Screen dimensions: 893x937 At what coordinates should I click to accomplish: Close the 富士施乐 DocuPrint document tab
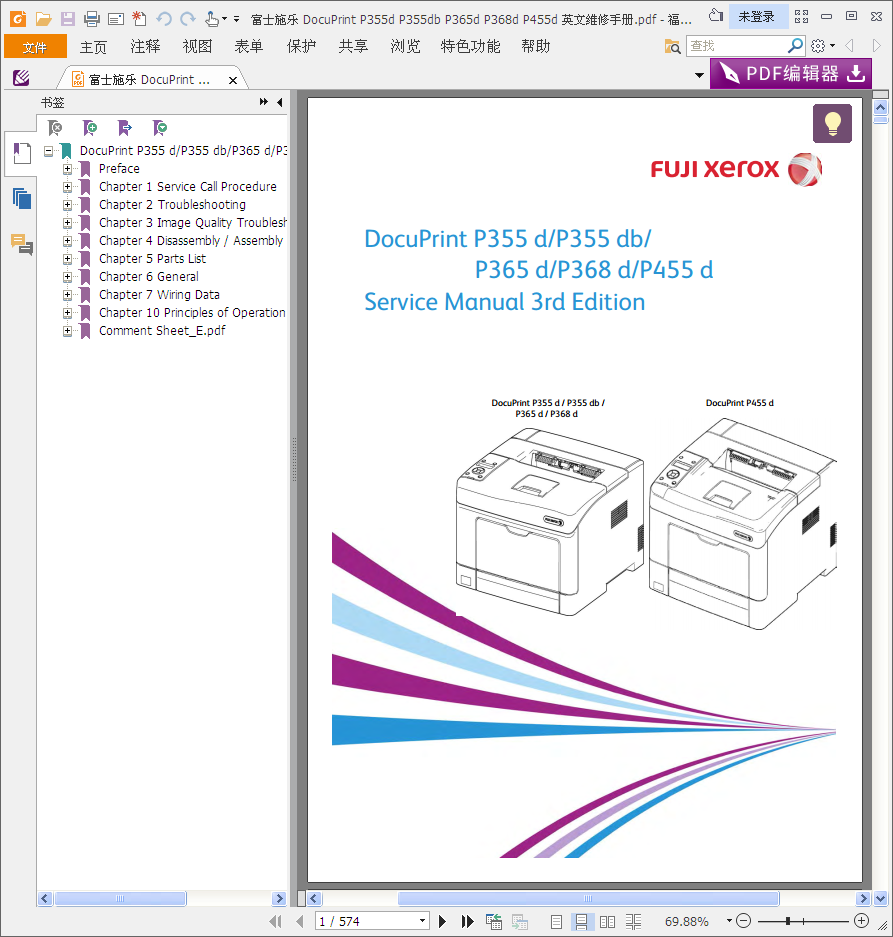click(233, 80)
